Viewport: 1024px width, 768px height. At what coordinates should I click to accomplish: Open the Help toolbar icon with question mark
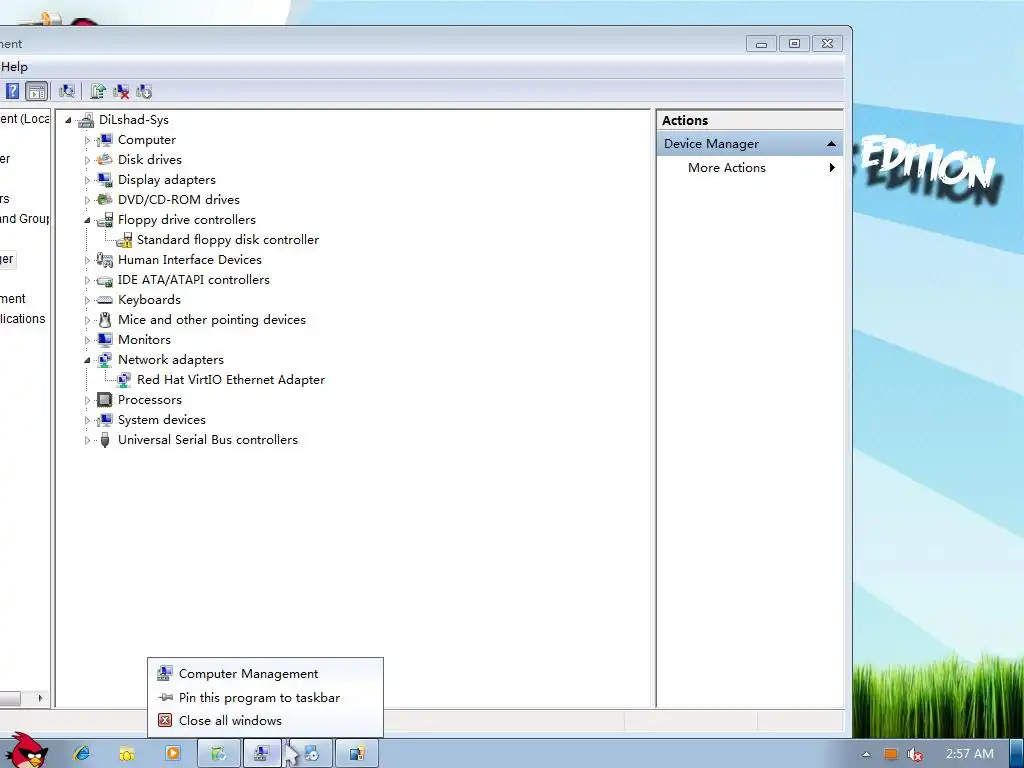12,91
